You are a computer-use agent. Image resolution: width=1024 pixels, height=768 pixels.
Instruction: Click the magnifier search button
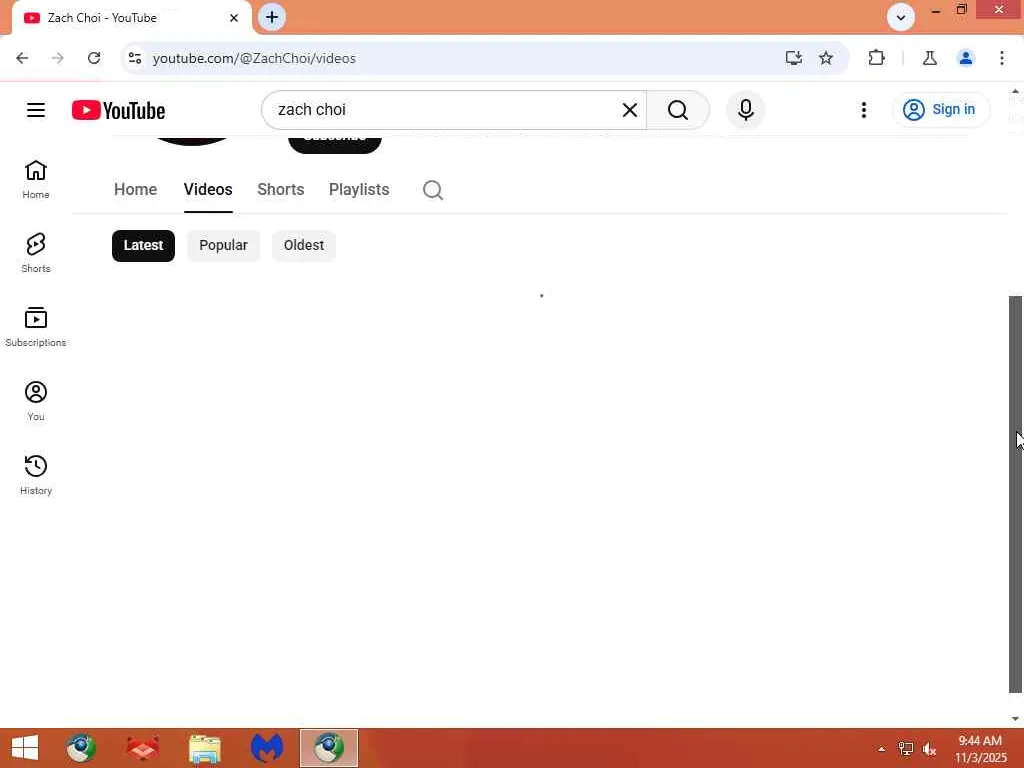point(678,110)
